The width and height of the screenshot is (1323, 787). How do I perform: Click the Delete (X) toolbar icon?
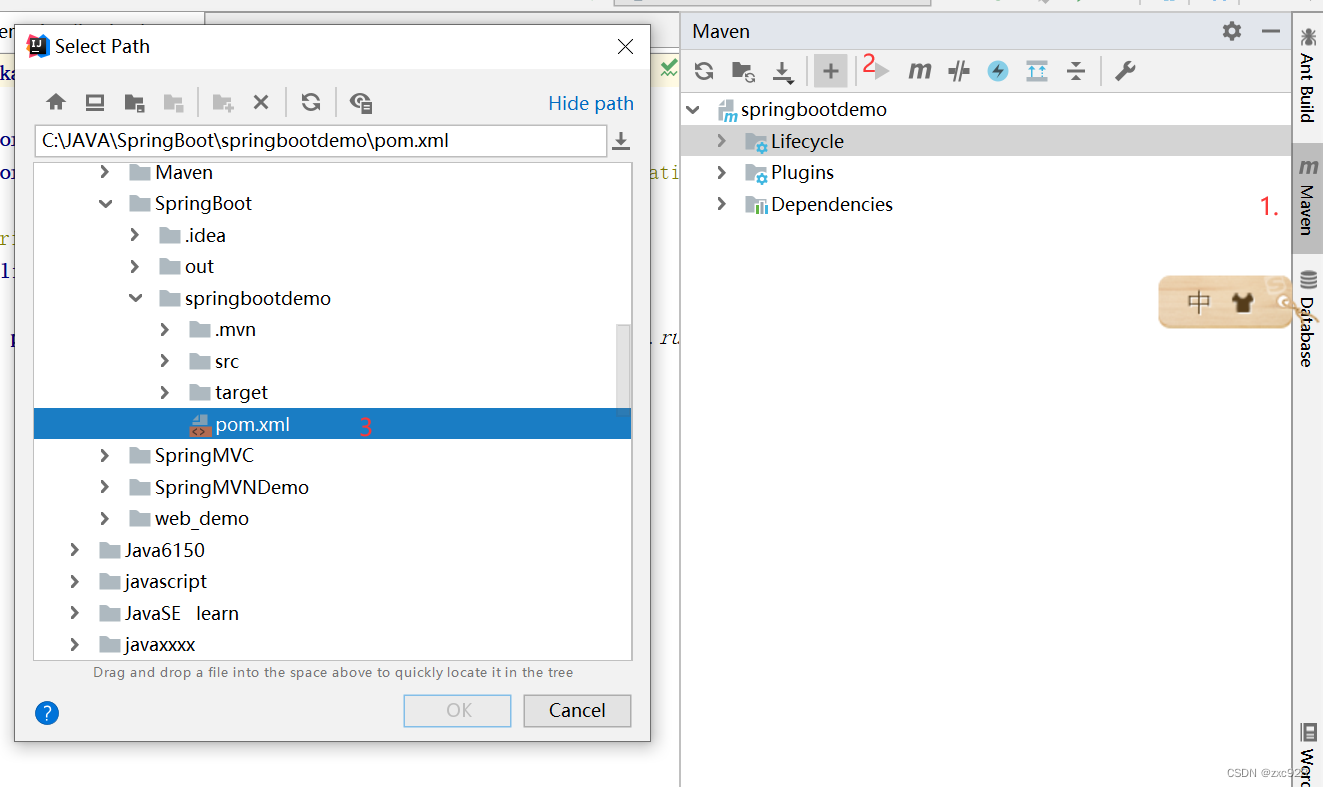click(x=261, y=102)
